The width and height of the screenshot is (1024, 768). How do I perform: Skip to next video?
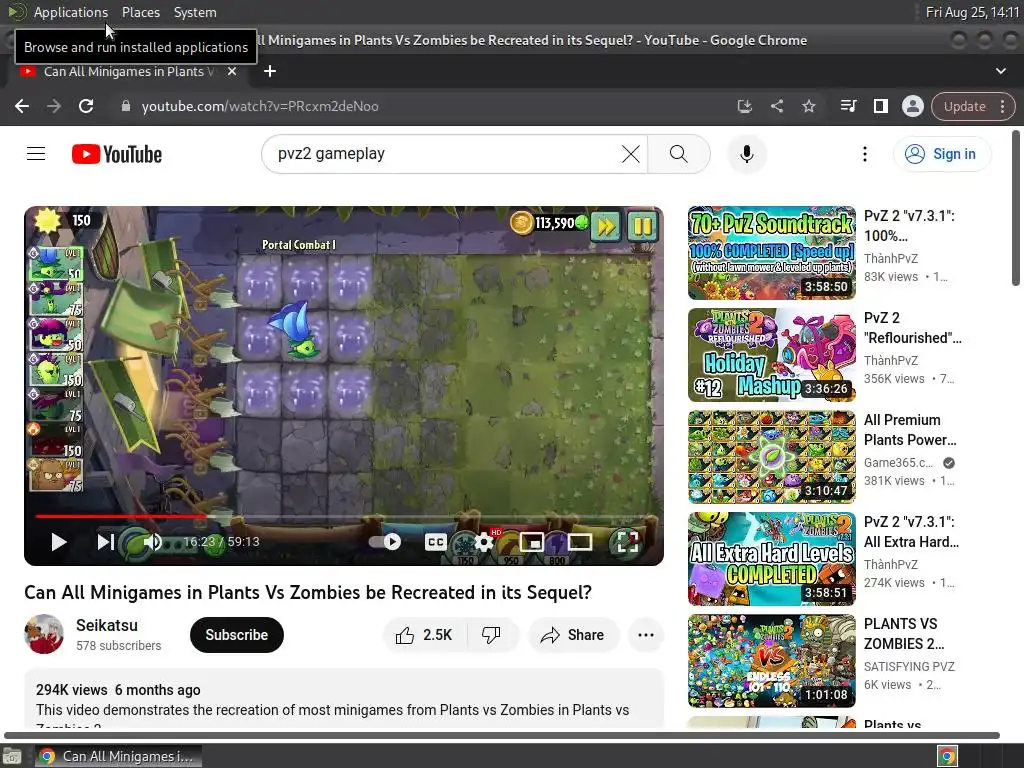pyautogui.click(x=105, y=542)
